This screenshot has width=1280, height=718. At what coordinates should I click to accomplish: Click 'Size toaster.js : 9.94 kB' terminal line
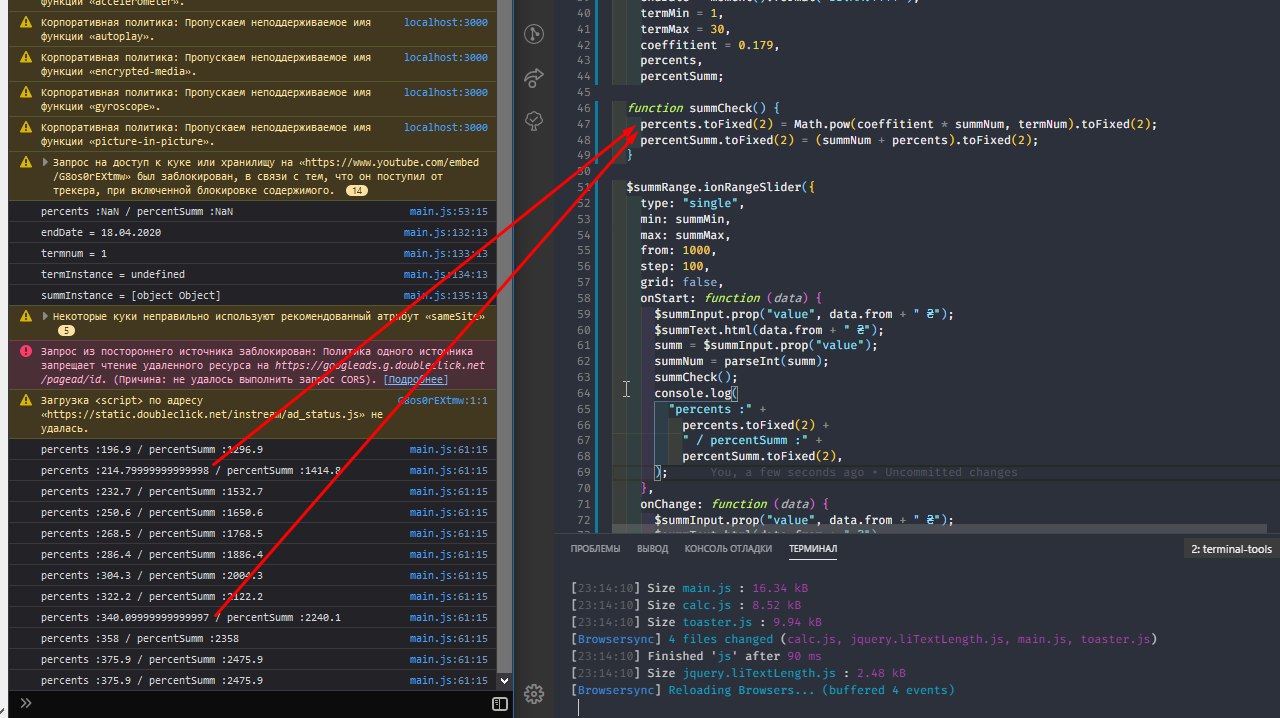click(x=695, y=622)
